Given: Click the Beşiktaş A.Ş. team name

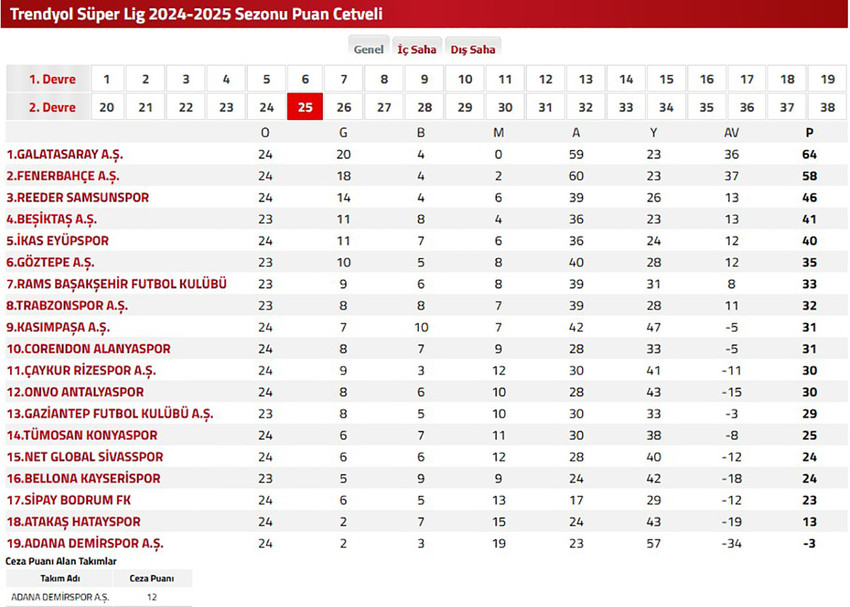Looking at the screenshot, I should click(x=52, y=219).
